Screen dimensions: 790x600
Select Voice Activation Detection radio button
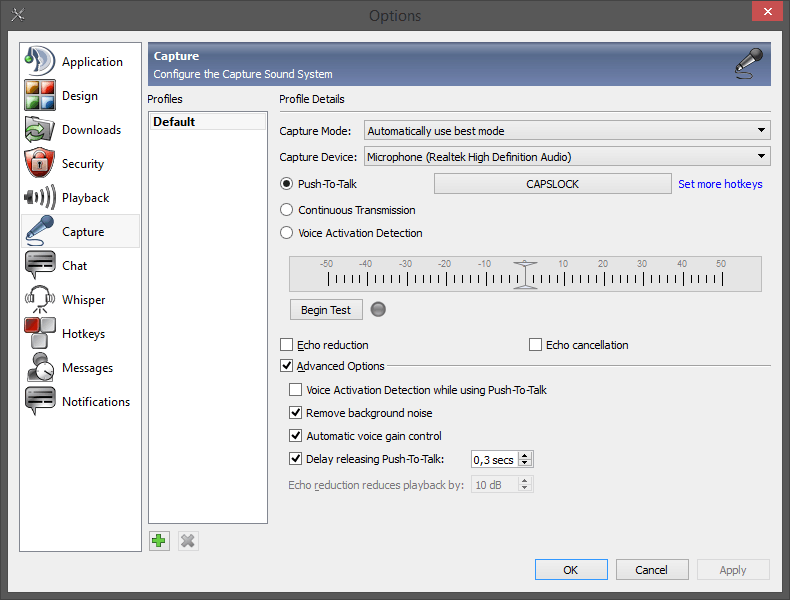click(286, 233)
